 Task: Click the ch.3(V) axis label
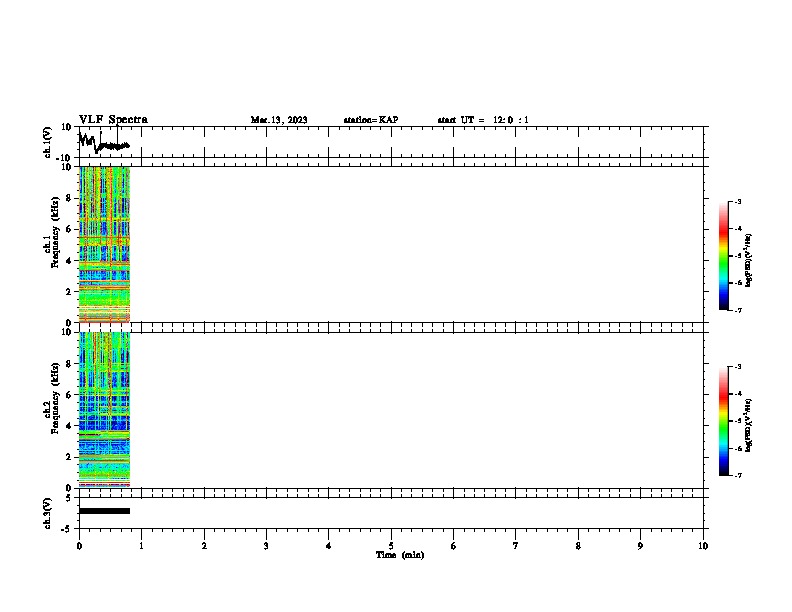point(48,513)
